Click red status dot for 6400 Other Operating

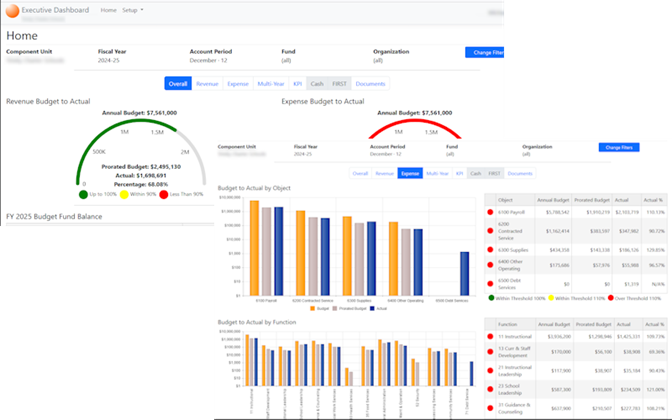490,265
